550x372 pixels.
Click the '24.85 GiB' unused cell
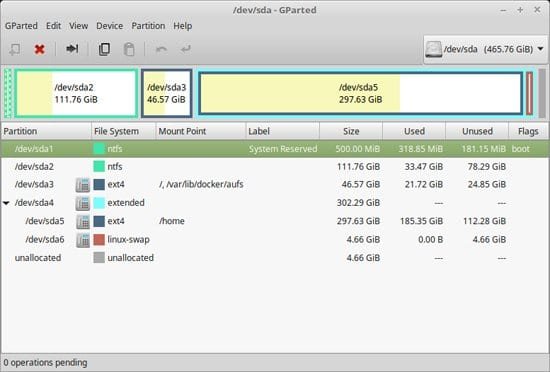click(x=487, y=184)
